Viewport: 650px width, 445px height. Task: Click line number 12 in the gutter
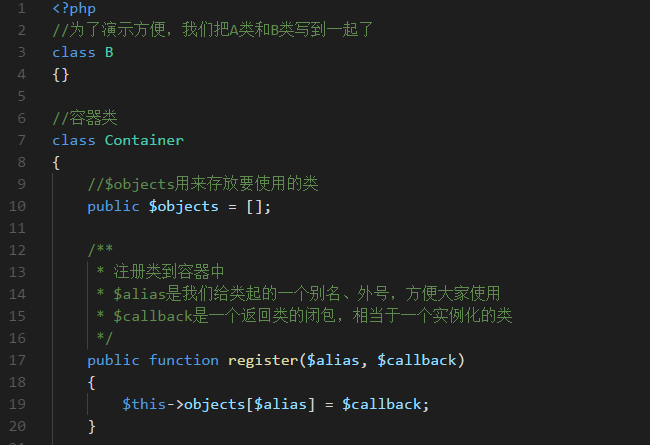(17, 228)
